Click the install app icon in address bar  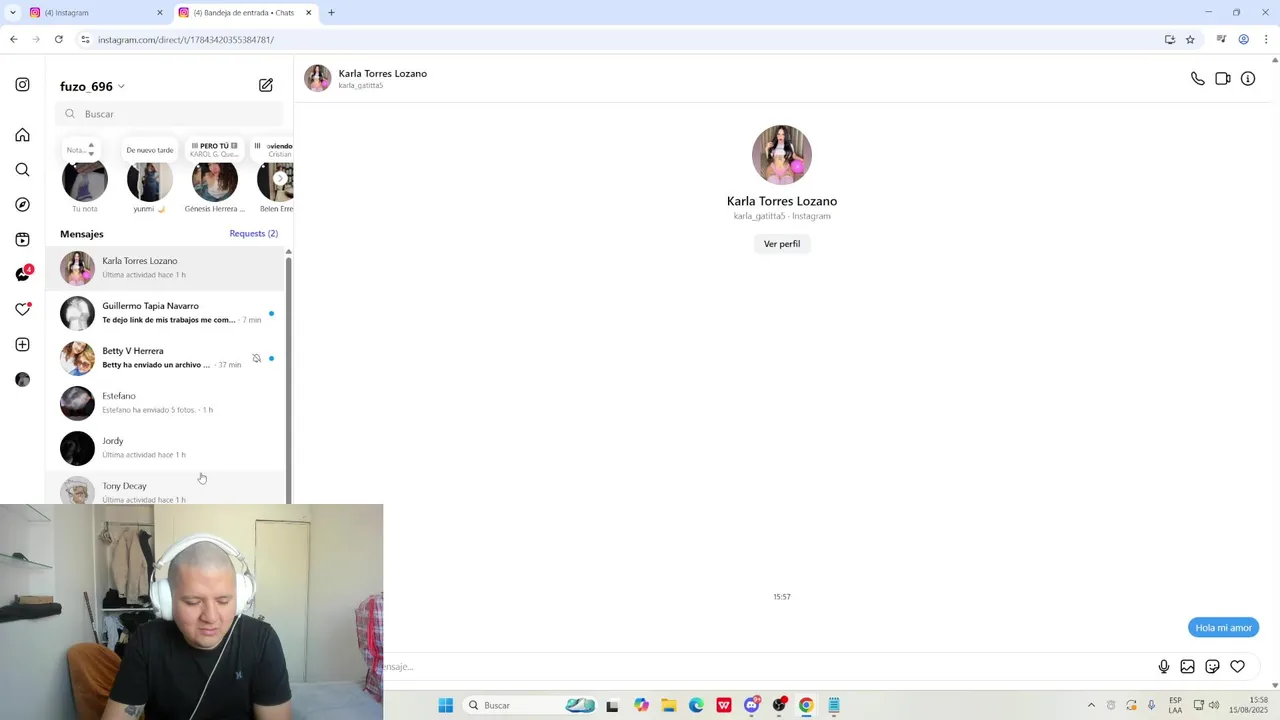(x=1169, y=40)
